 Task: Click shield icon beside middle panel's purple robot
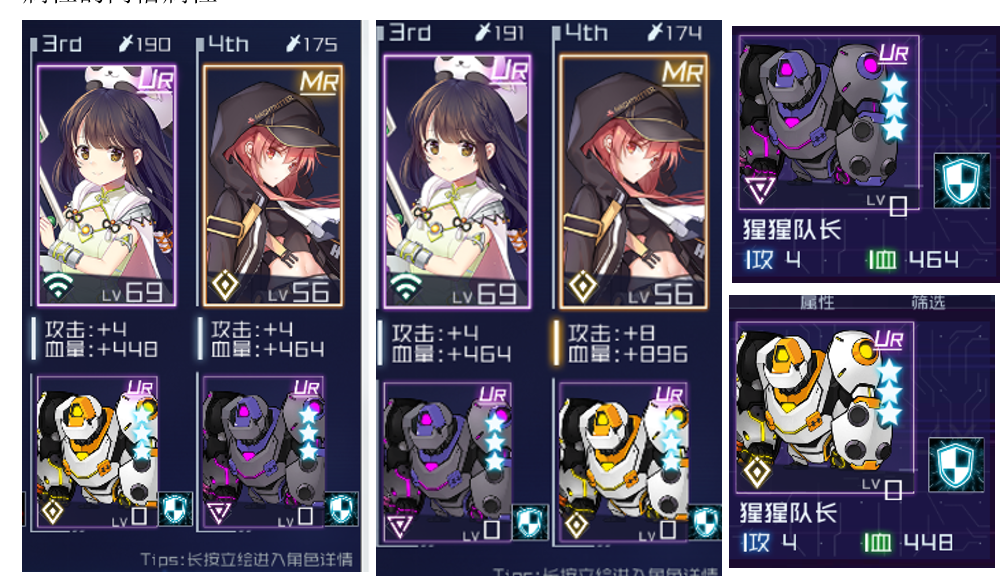point(529,522)
